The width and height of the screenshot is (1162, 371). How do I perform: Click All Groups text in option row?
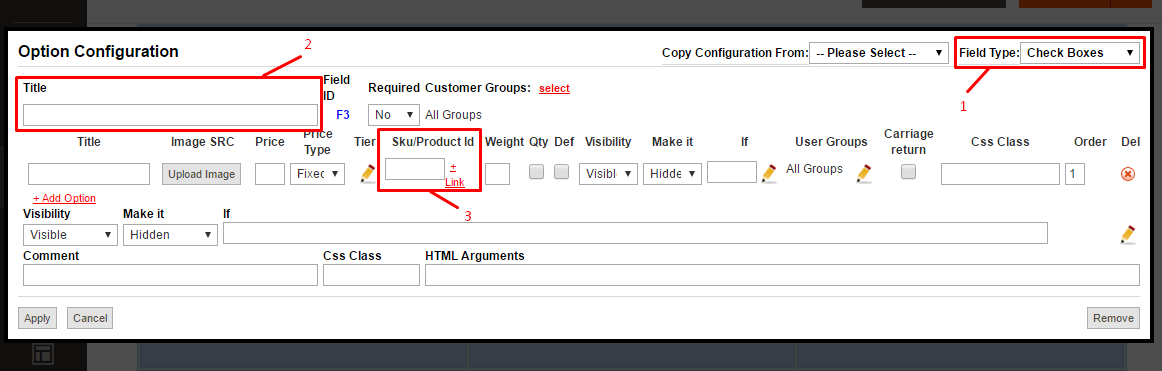[814, 169]
